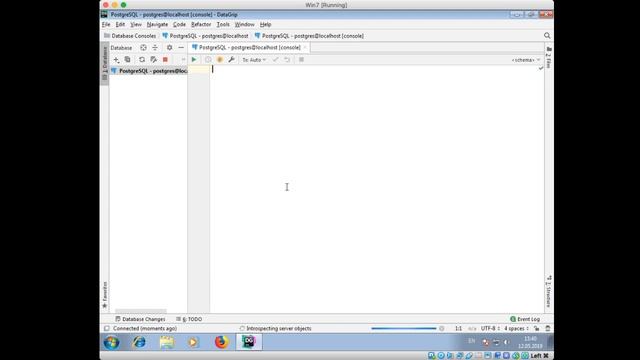This screenshot has width=640, height=360.
Task: Open Firefox from the taskbar
Action: (x=222, y=342)
